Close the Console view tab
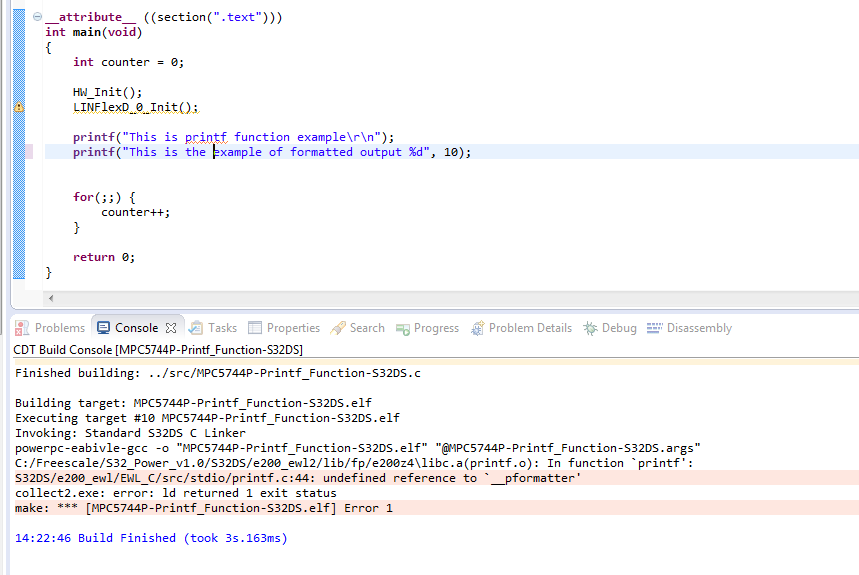Screen dimensions: 859x575 tap(171, 328)
